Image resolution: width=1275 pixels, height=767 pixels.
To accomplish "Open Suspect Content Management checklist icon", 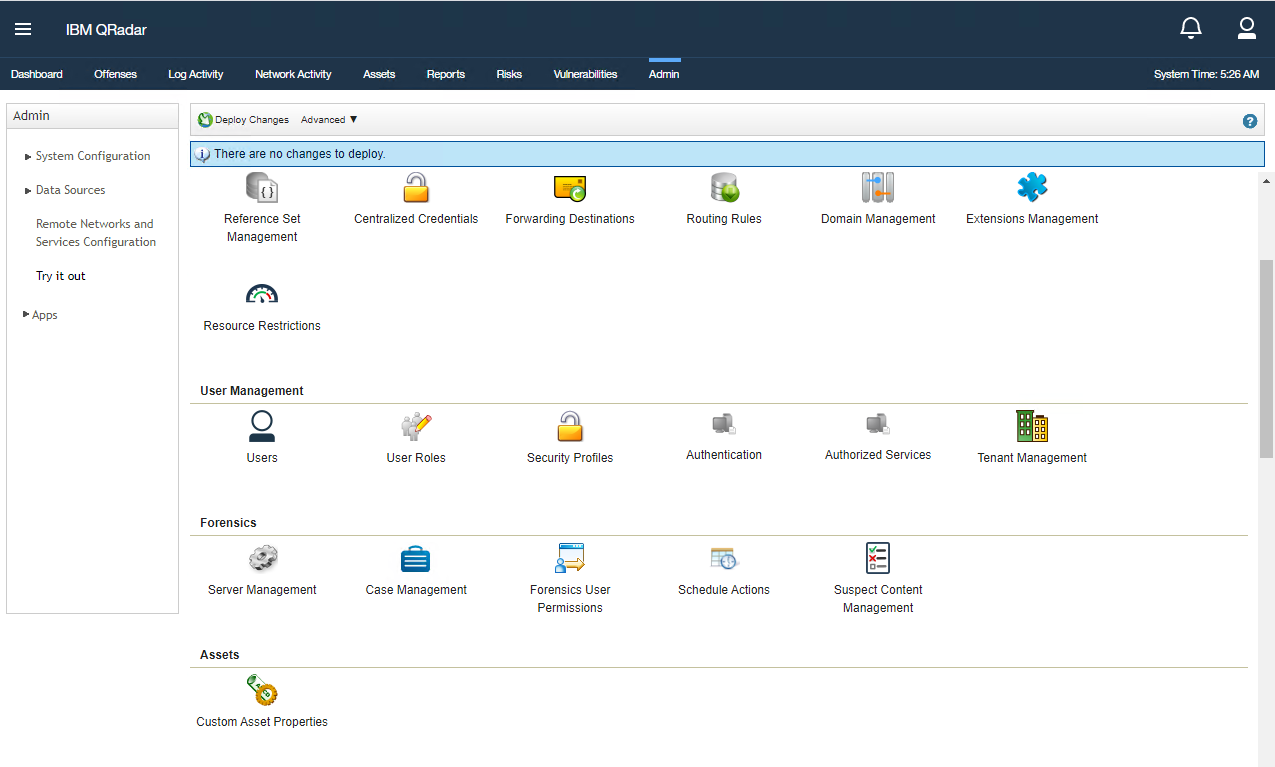I will pyautogui.click(x=878, y=558).
